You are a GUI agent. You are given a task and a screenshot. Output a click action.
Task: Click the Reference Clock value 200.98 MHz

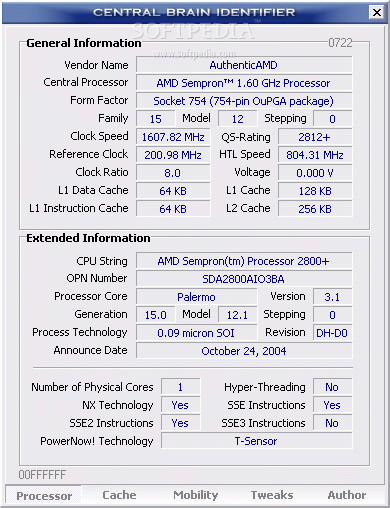tap(173, 155)
